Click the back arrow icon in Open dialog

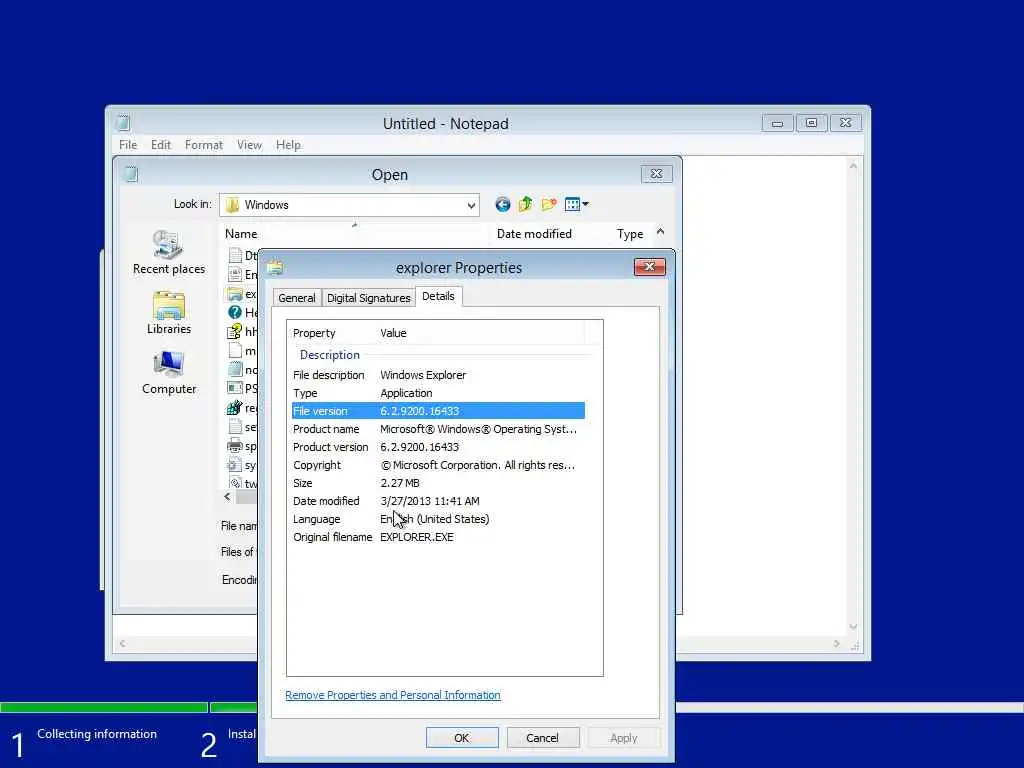[x=502, y=204]
